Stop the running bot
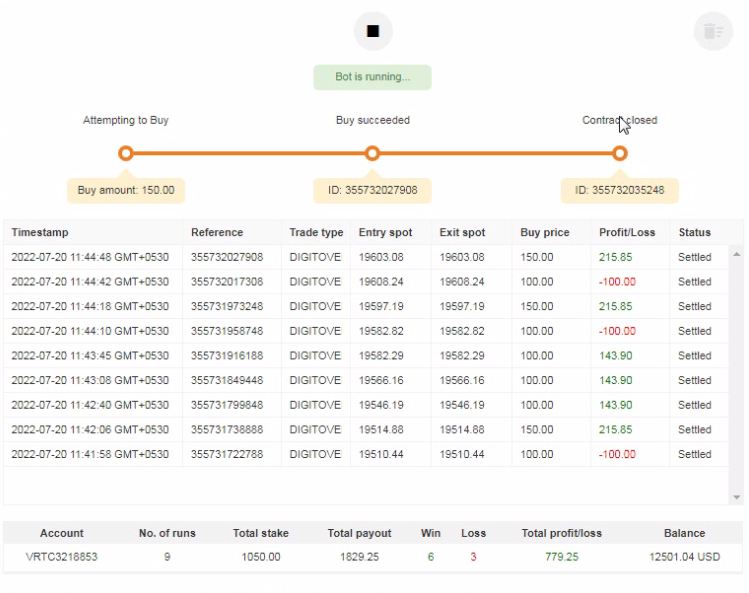The height and width of the screenshot is (593, 749). (x=373, y=31)
